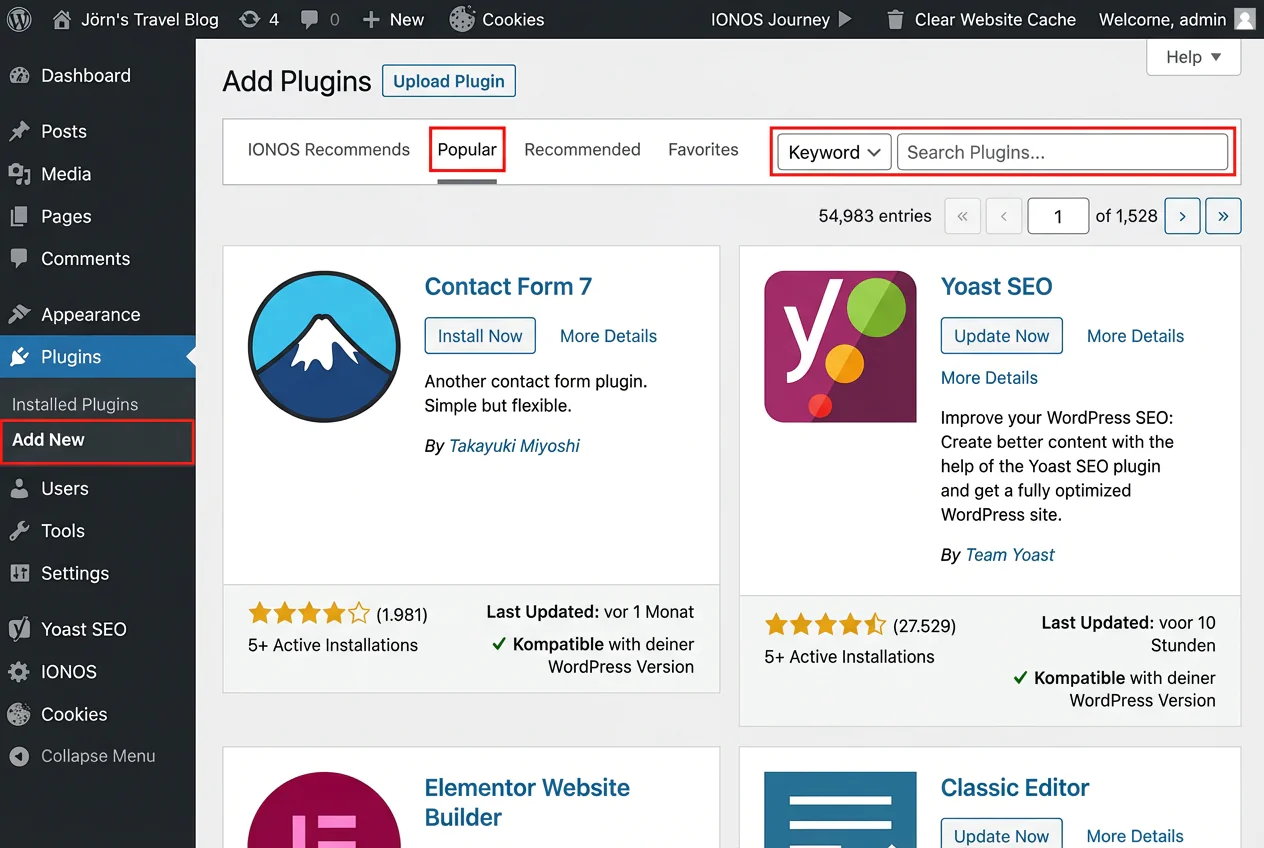Open More Details beside Yoast SEO Update Now
The width and height of the screenshot is (1264, 848).
(x=1135, y=336)
